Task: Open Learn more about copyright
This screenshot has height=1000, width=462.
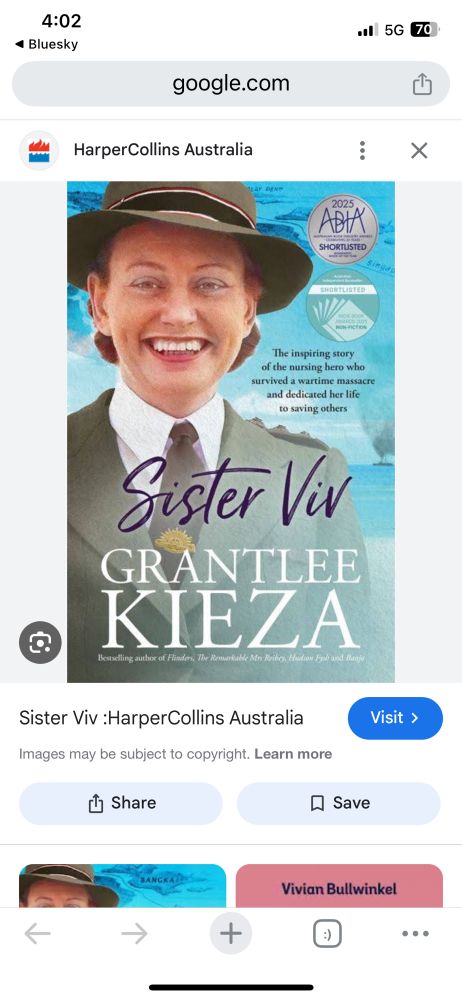Action: 293,754
